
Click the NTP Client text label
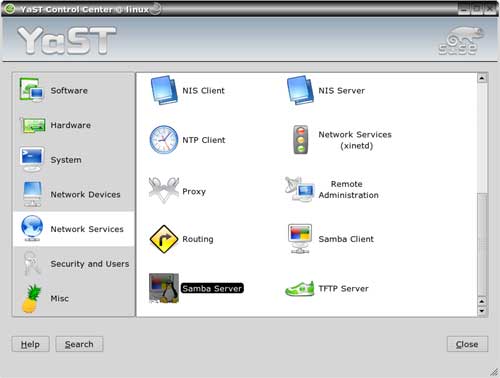click(x=204, y=140)
